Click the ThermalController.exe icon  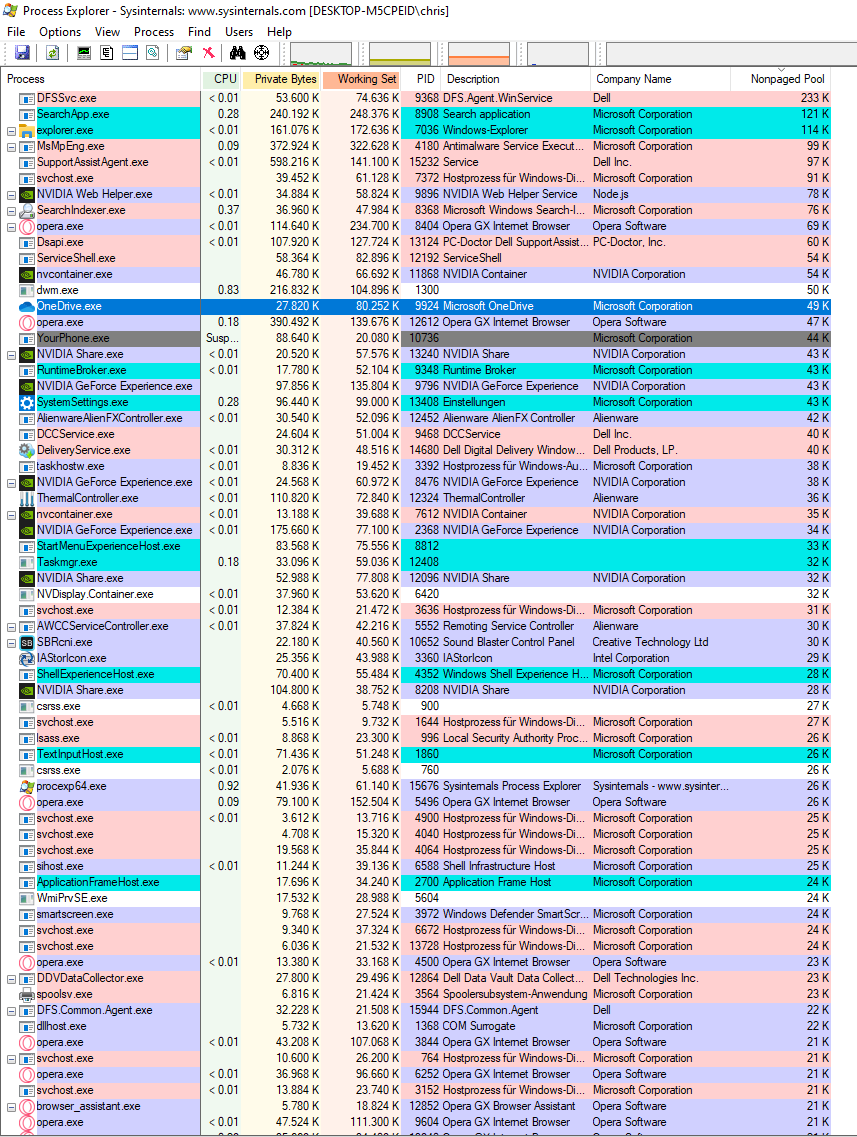point(27,498)
